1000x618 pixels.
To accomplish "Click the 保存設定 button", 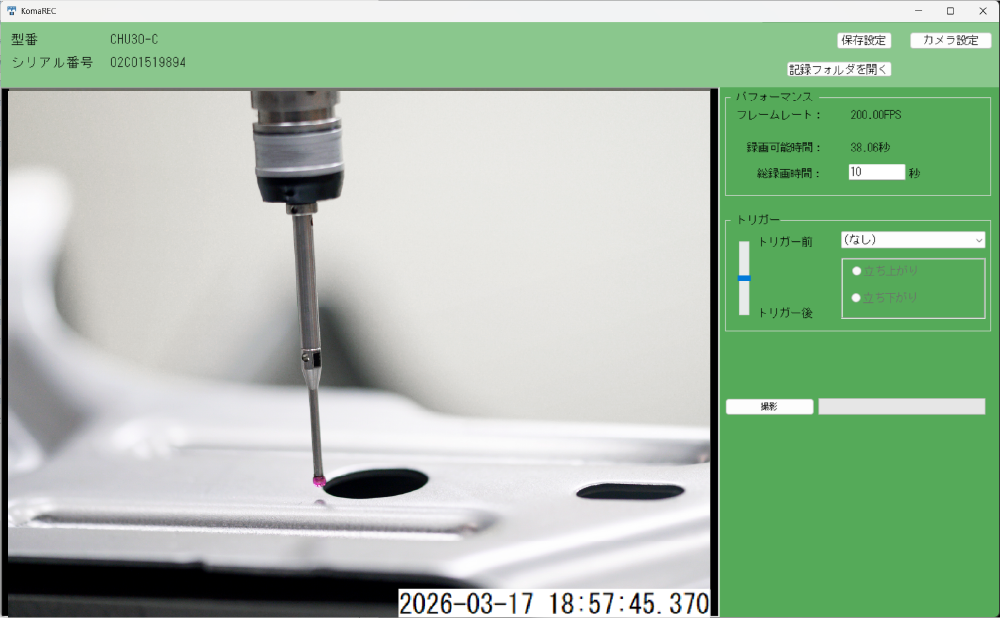I will pyautogui.click(x=864, y=41).
